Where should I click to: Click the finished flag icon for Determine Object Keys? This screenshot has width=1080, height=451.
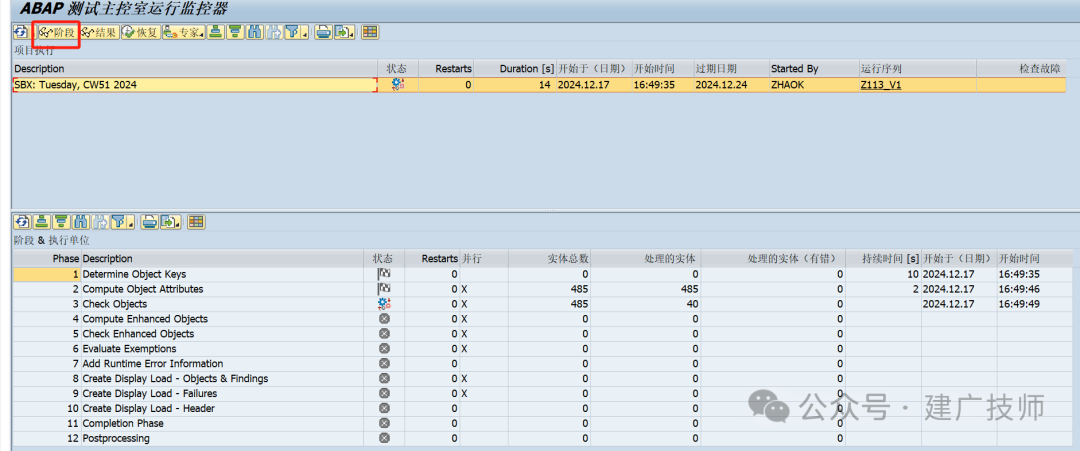(x=384, y=274)
